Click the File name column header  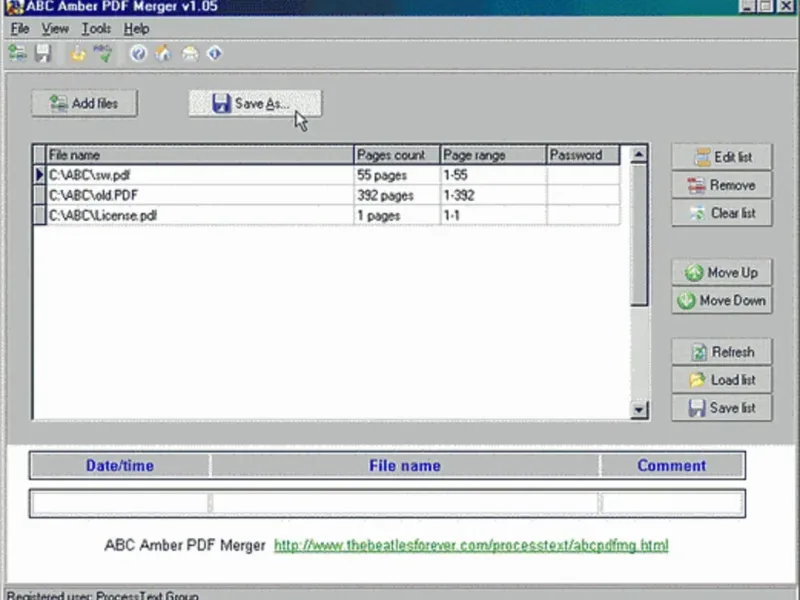[x=199, y=155]
